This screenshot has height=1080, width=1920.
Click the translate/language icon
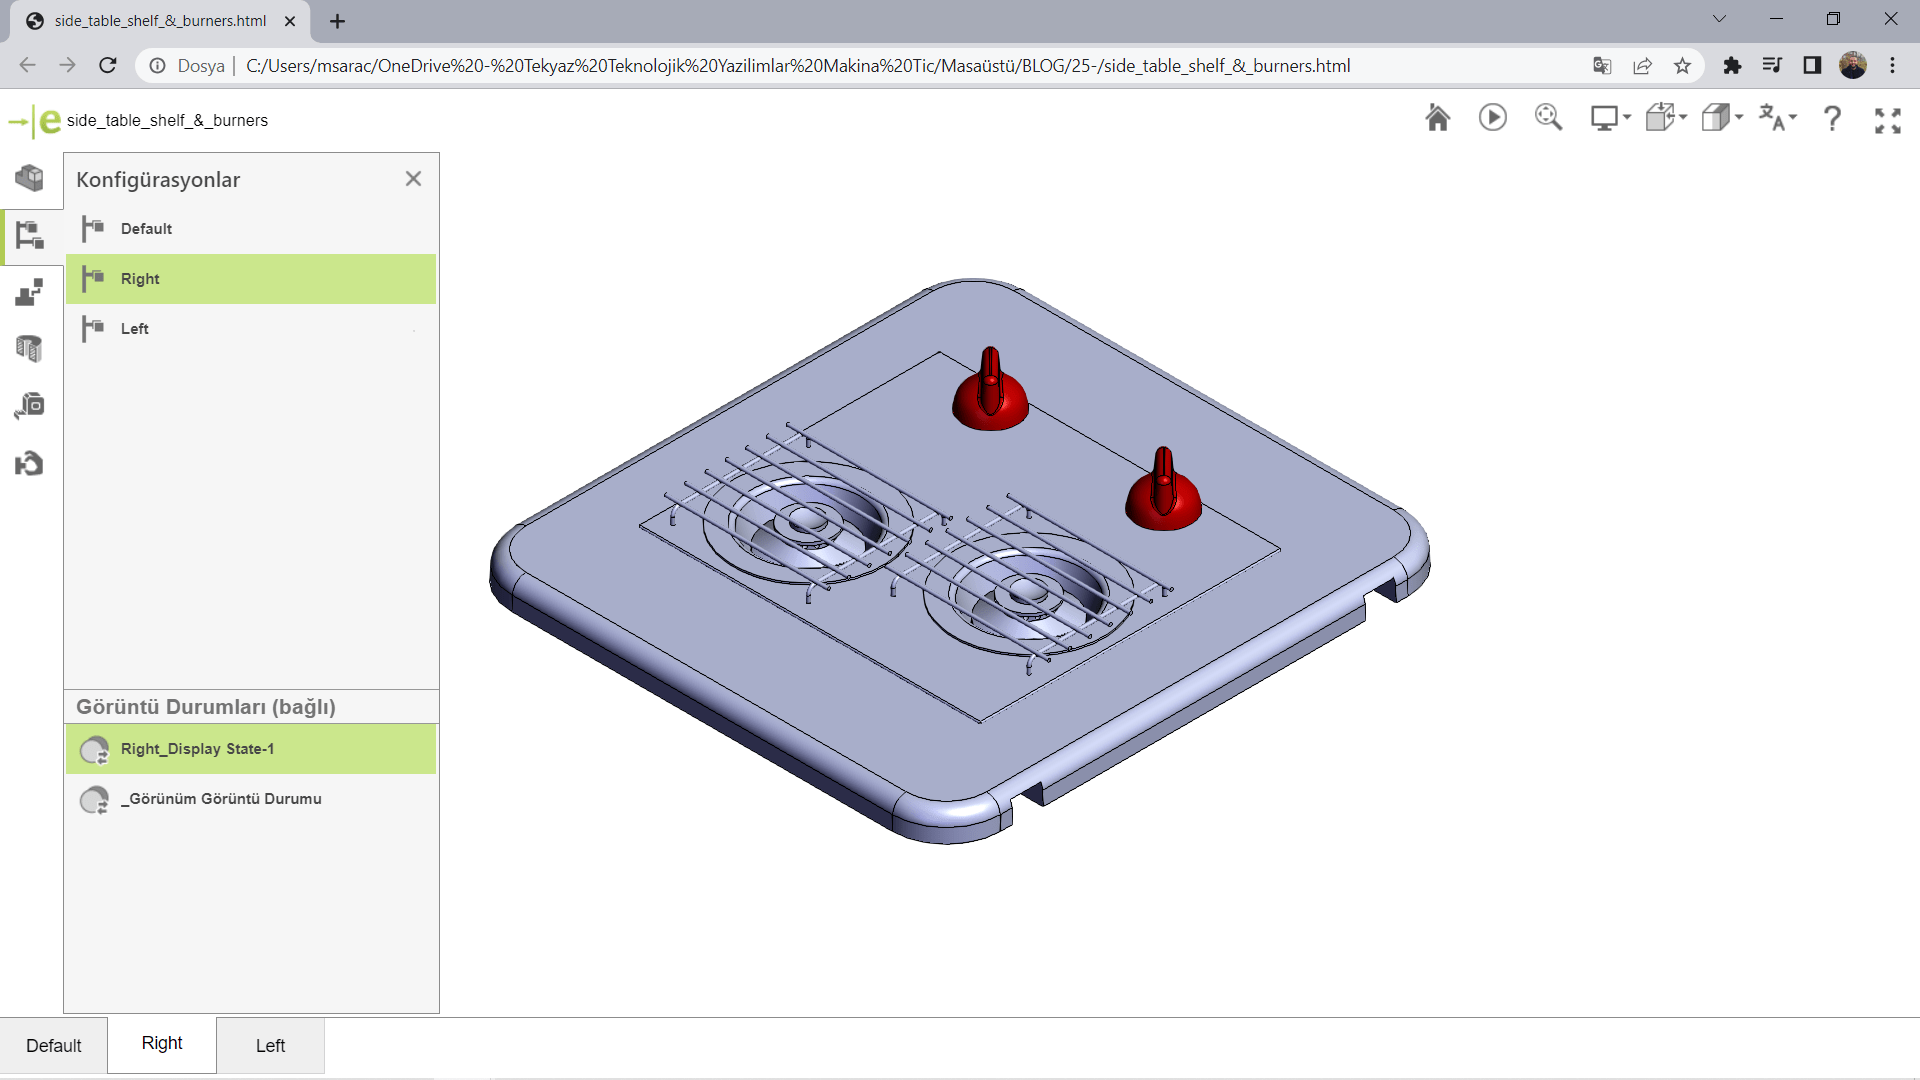click(1778, 117)
